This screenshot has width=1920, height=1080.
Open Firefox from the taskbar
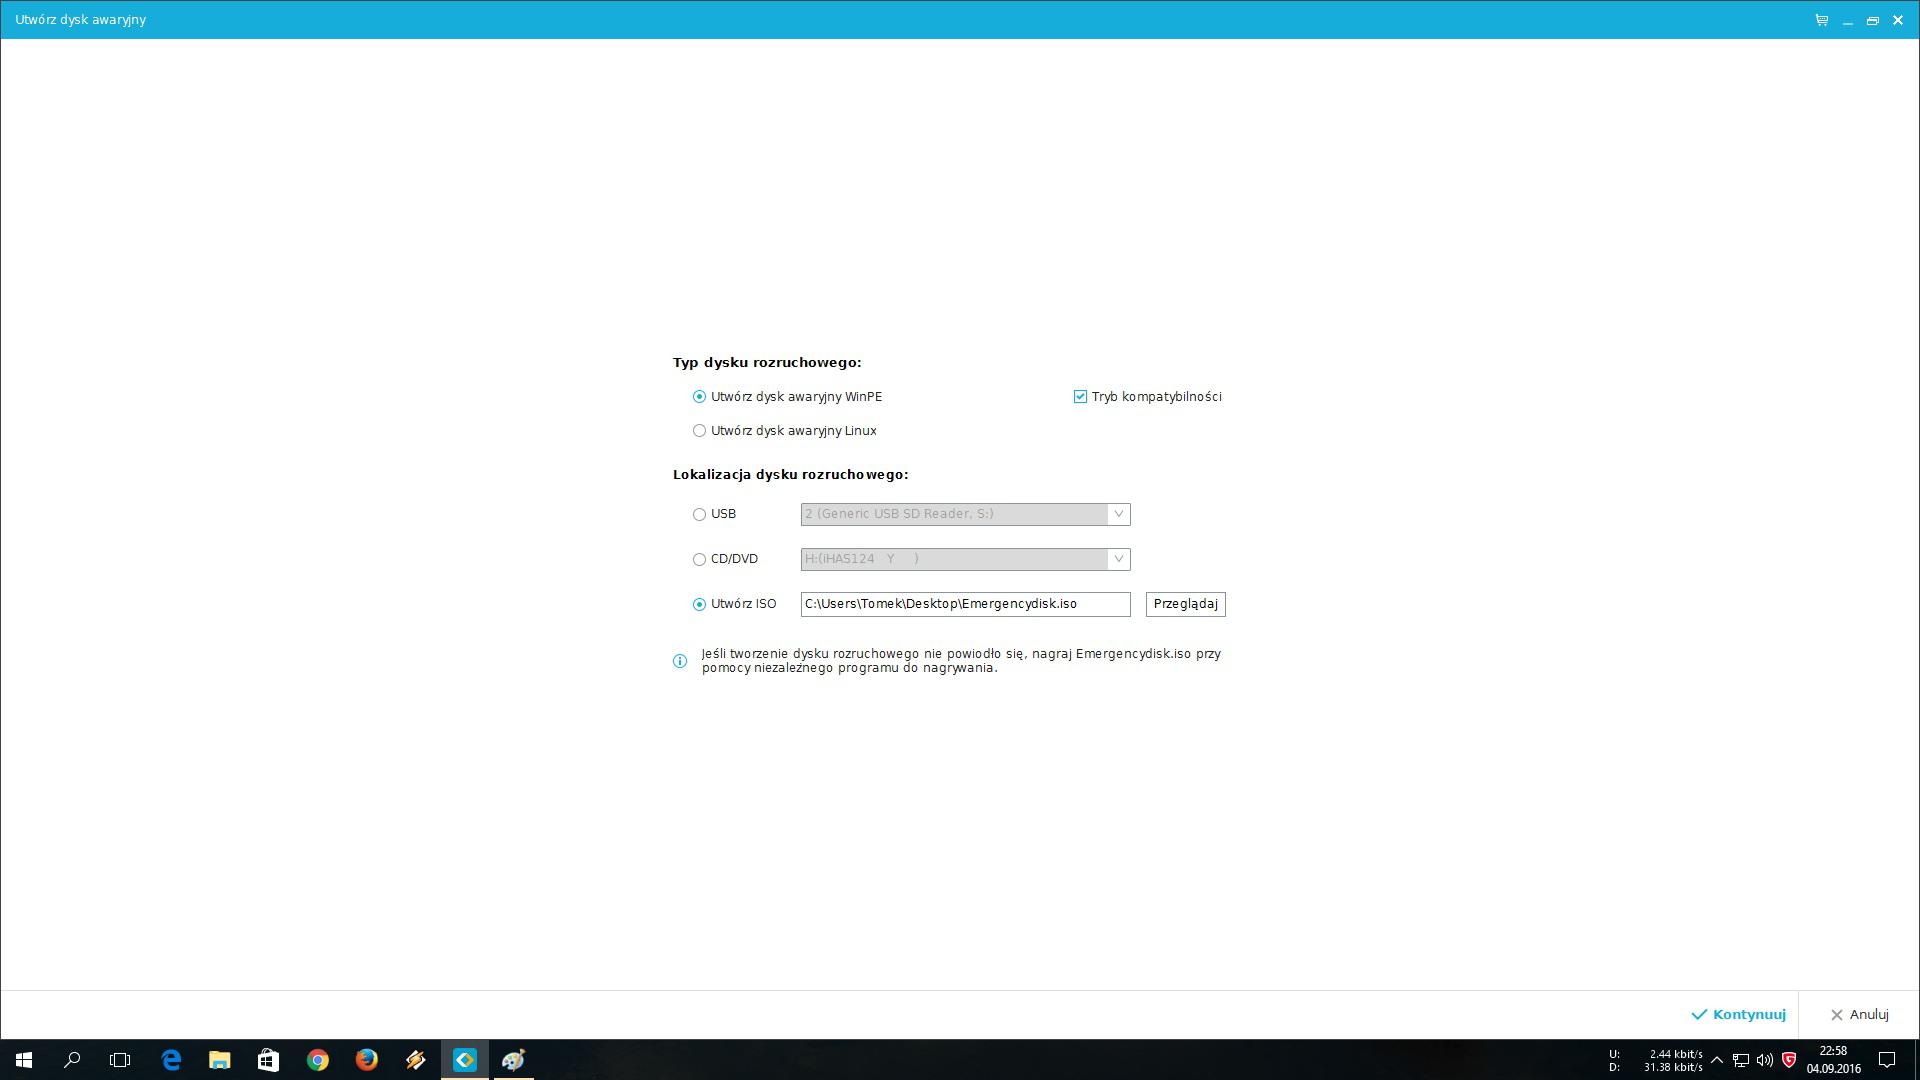pyautogui.click(x=367, y=1060)
